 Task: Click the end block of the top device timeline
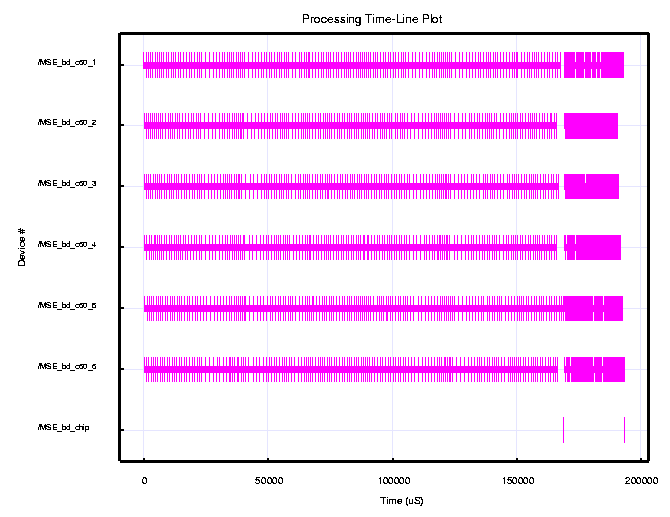594,65
